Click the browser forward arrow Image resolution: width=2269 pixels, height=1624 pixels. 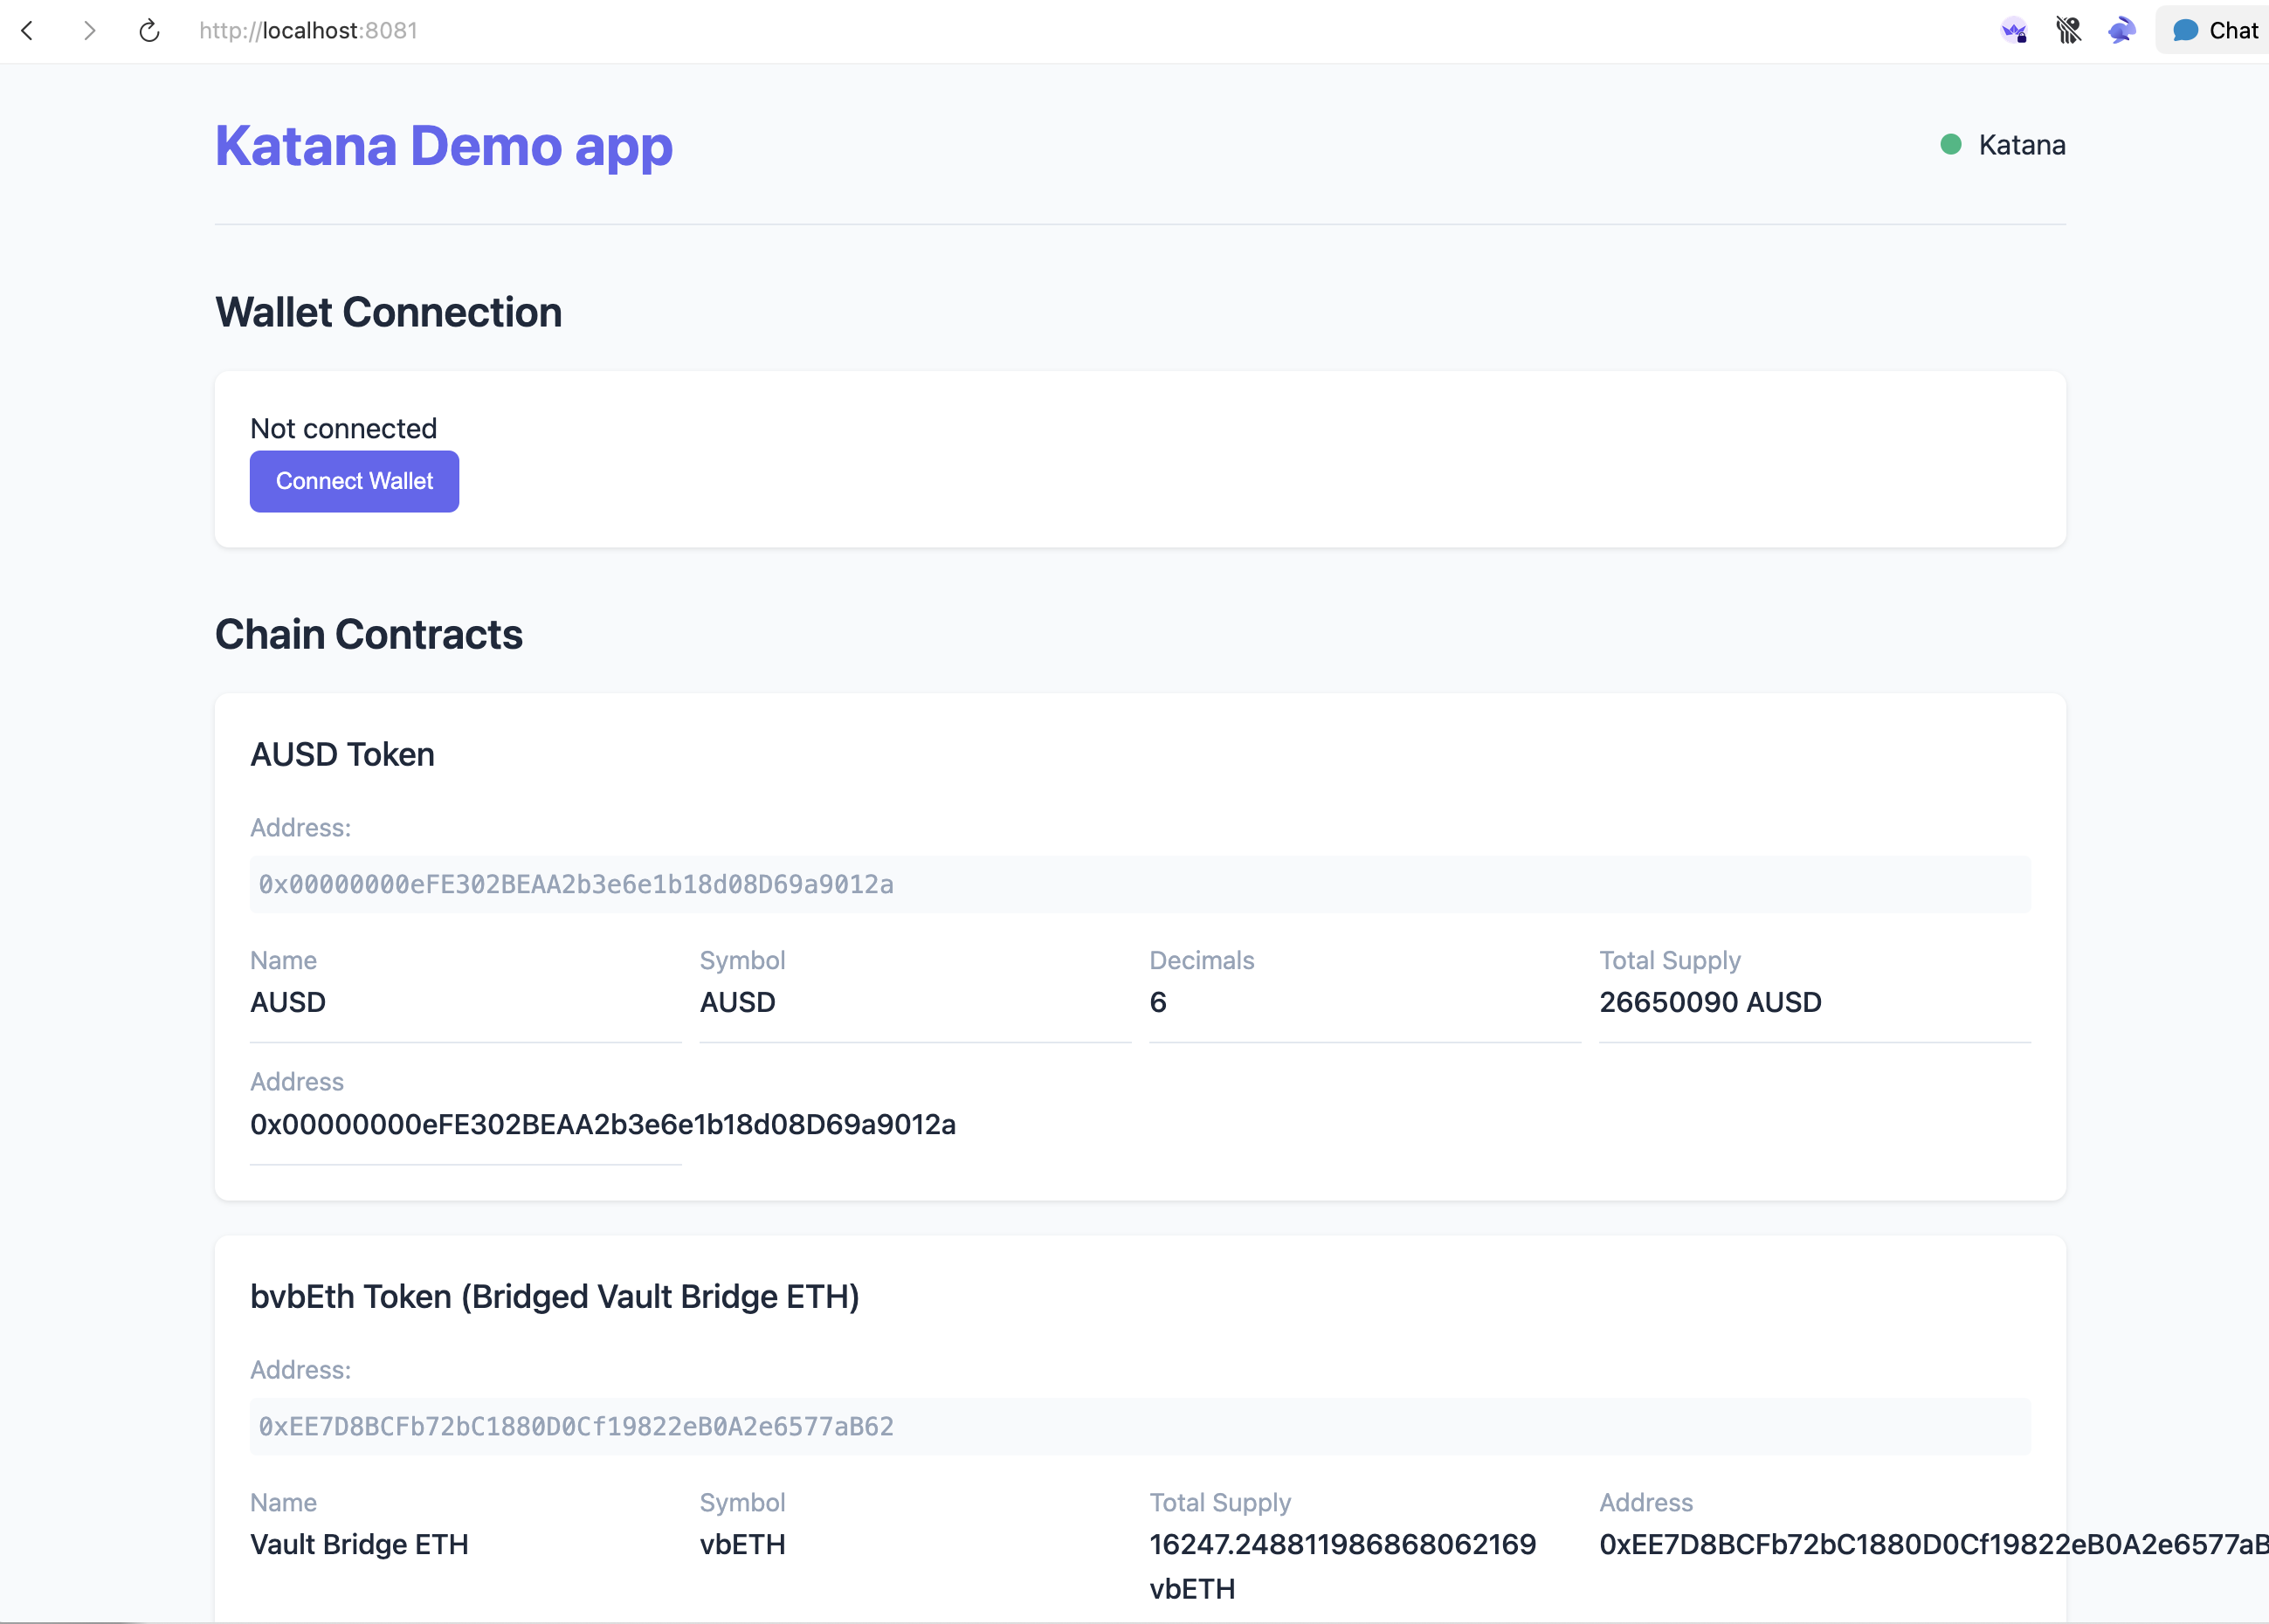coord(90,31)
